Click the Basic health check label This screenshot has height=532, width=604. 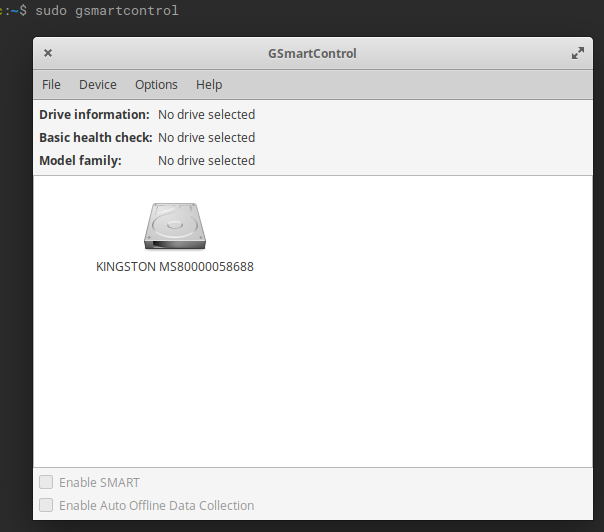pos(96,138)
